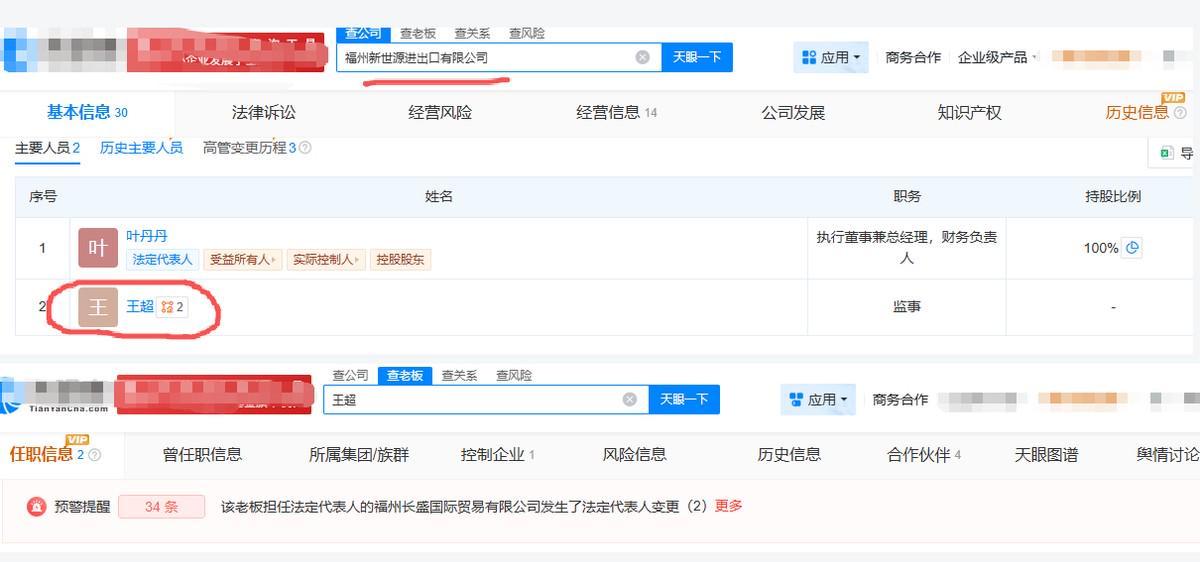Expand the upper 应用 dropdown

(x=831, y=58)
